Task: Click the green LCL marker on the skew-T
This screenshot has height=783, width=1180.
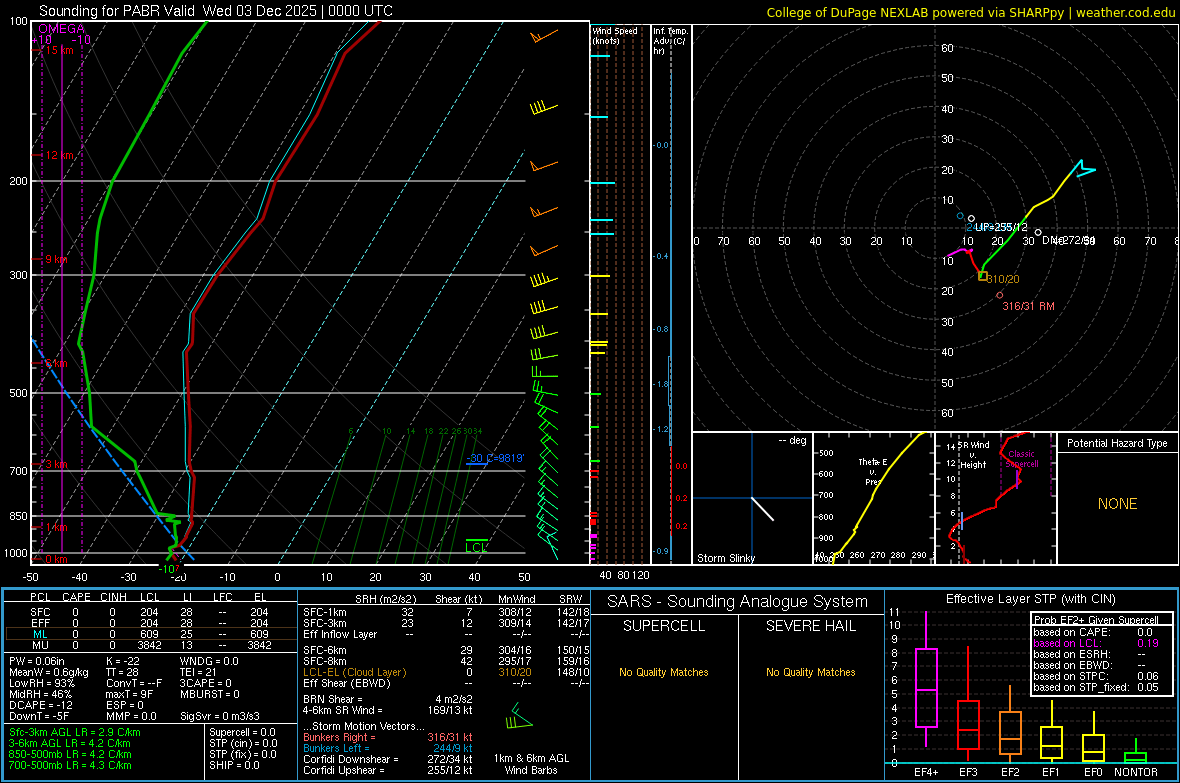Action: (x=476, y=546)
